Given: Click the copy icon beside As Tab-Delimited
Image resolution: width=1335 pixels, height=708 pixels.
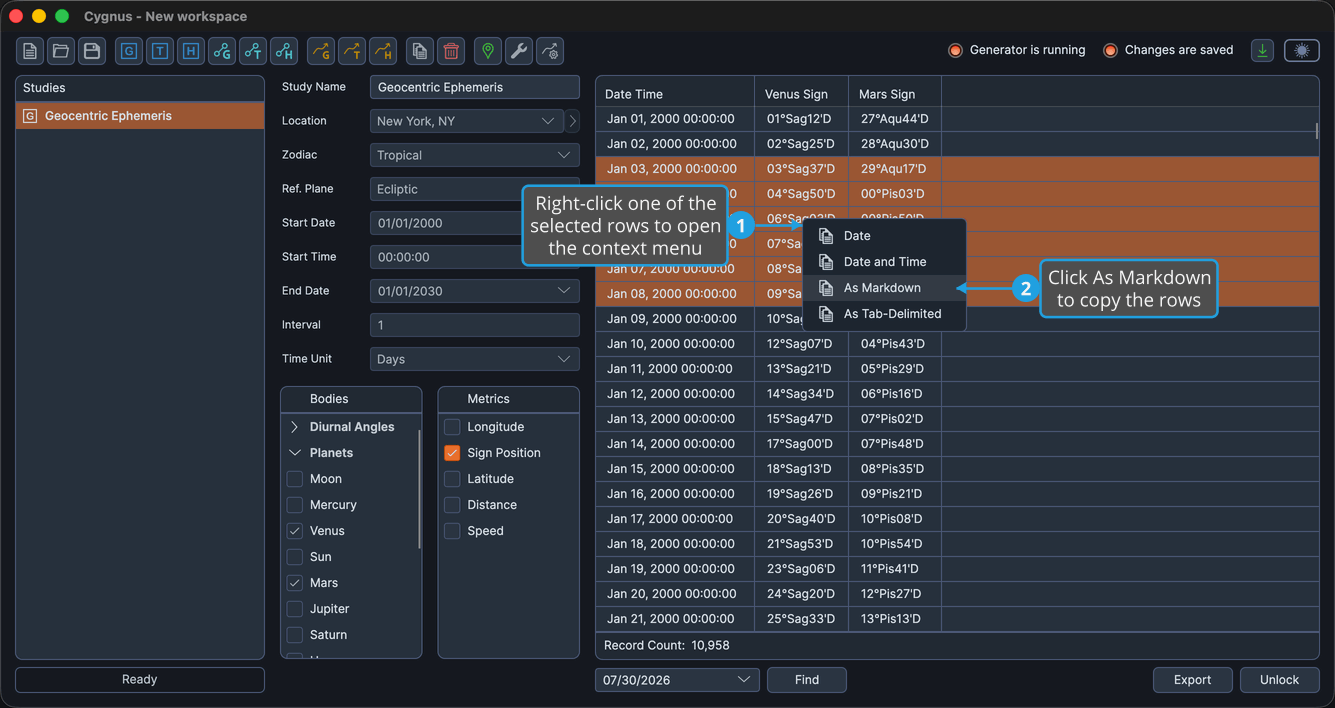Looking at the screenshot, I should [826, 314].
